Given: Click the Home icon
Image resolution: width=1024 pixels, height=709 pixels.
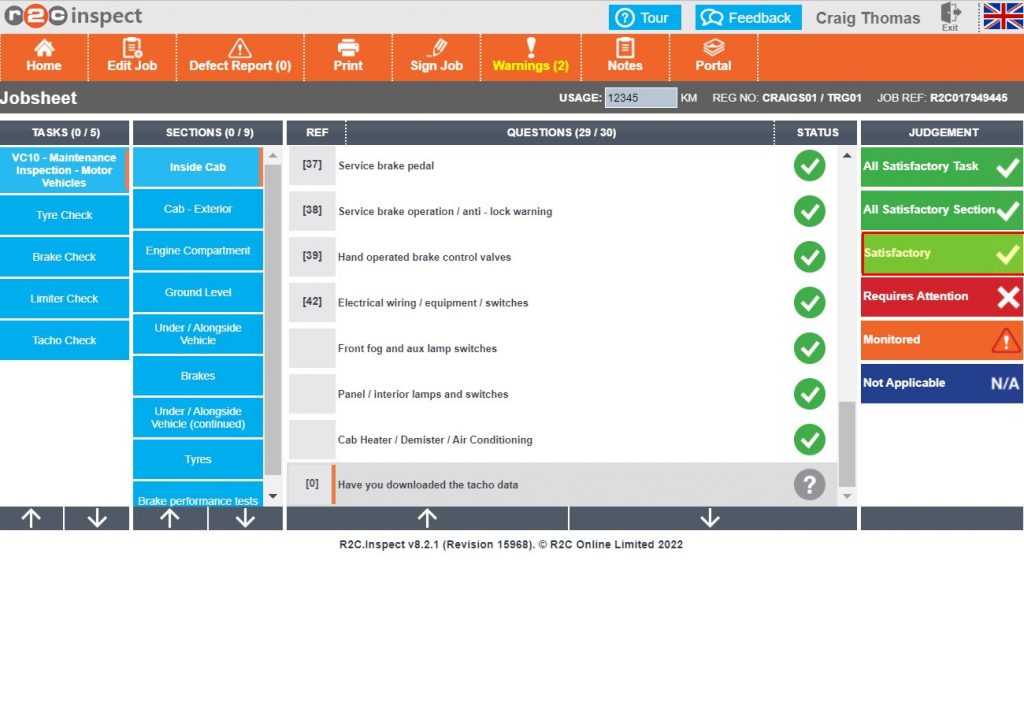Looking at the screenshot, I should point(44,58).
